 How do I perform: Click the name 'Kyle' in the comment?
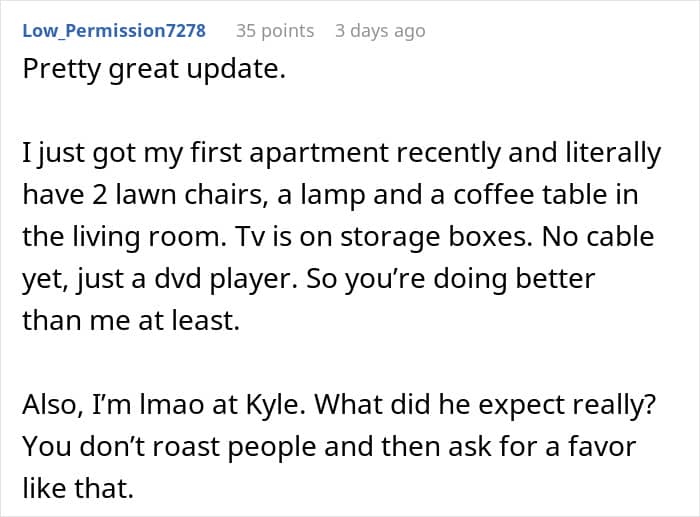point(272,404)
